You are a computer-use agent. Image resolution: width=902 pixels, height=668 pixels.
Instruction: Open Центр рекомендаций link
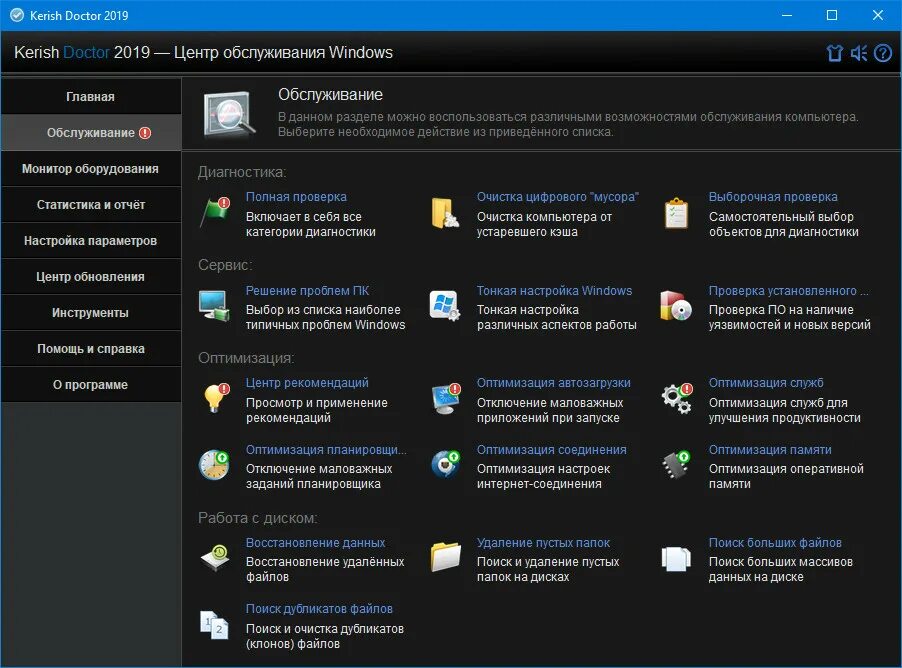tap(307, 383)
